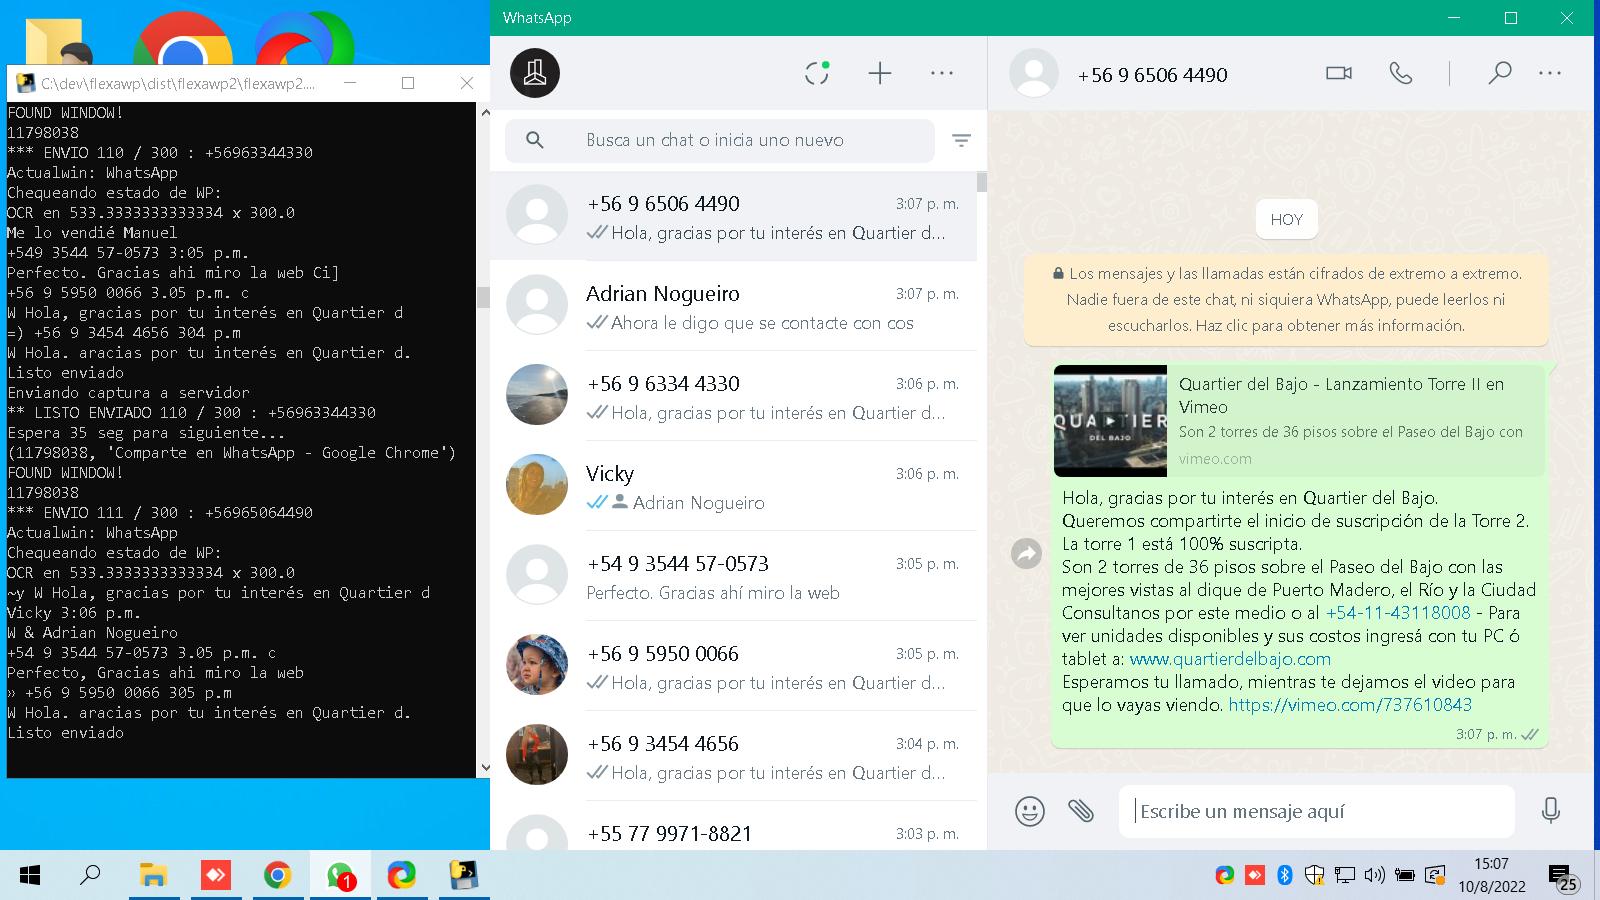Open the chat with +56 9 6506 4490

tap(733, 217)
